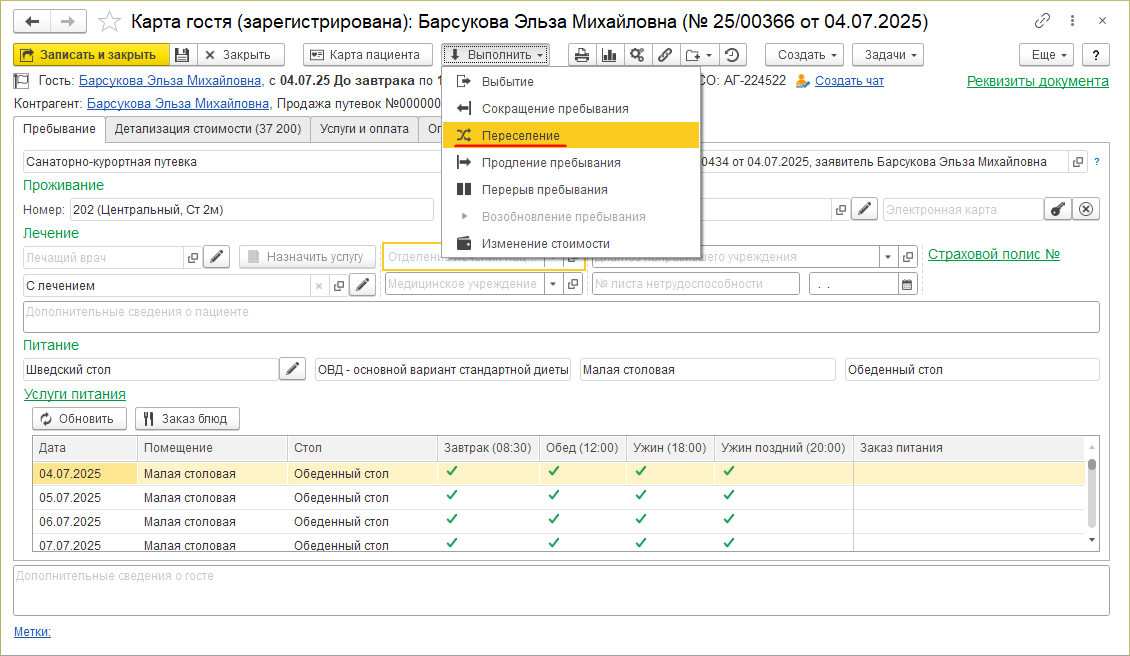
Task: Click the change history clock icon
Action: [733, 55]
